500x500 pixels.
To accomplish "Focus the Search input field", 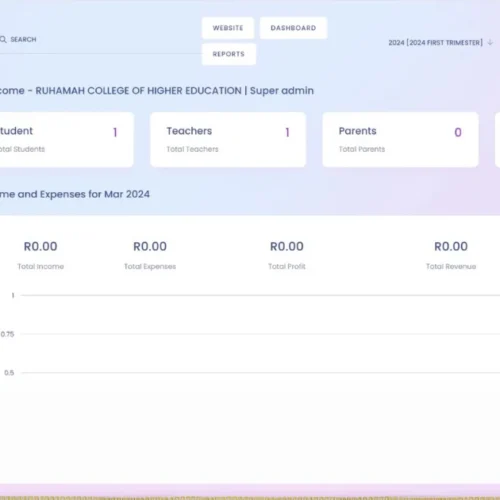I will coord(100,40).
